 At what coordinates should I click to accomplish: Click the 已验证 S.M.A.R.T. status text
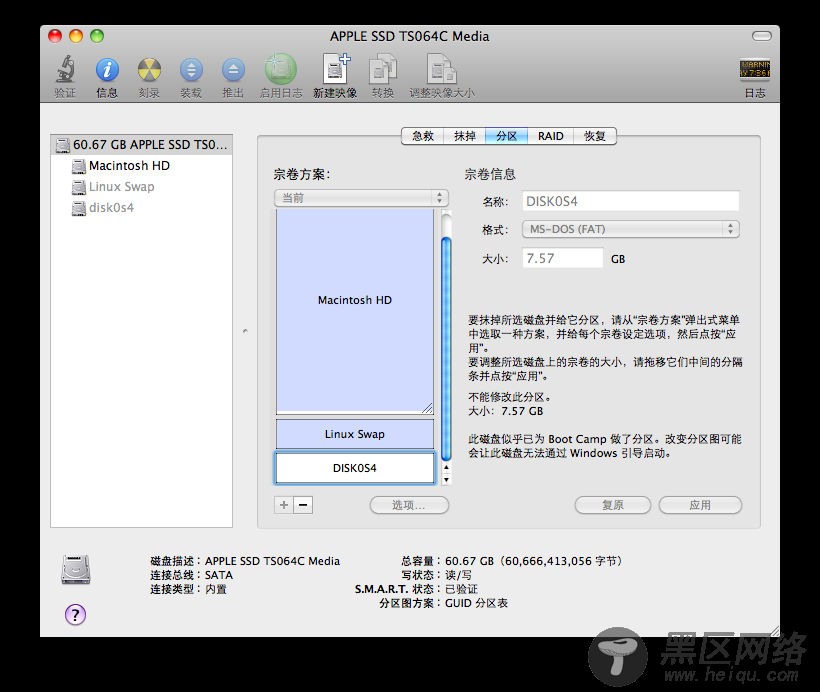tap(461, 589)
